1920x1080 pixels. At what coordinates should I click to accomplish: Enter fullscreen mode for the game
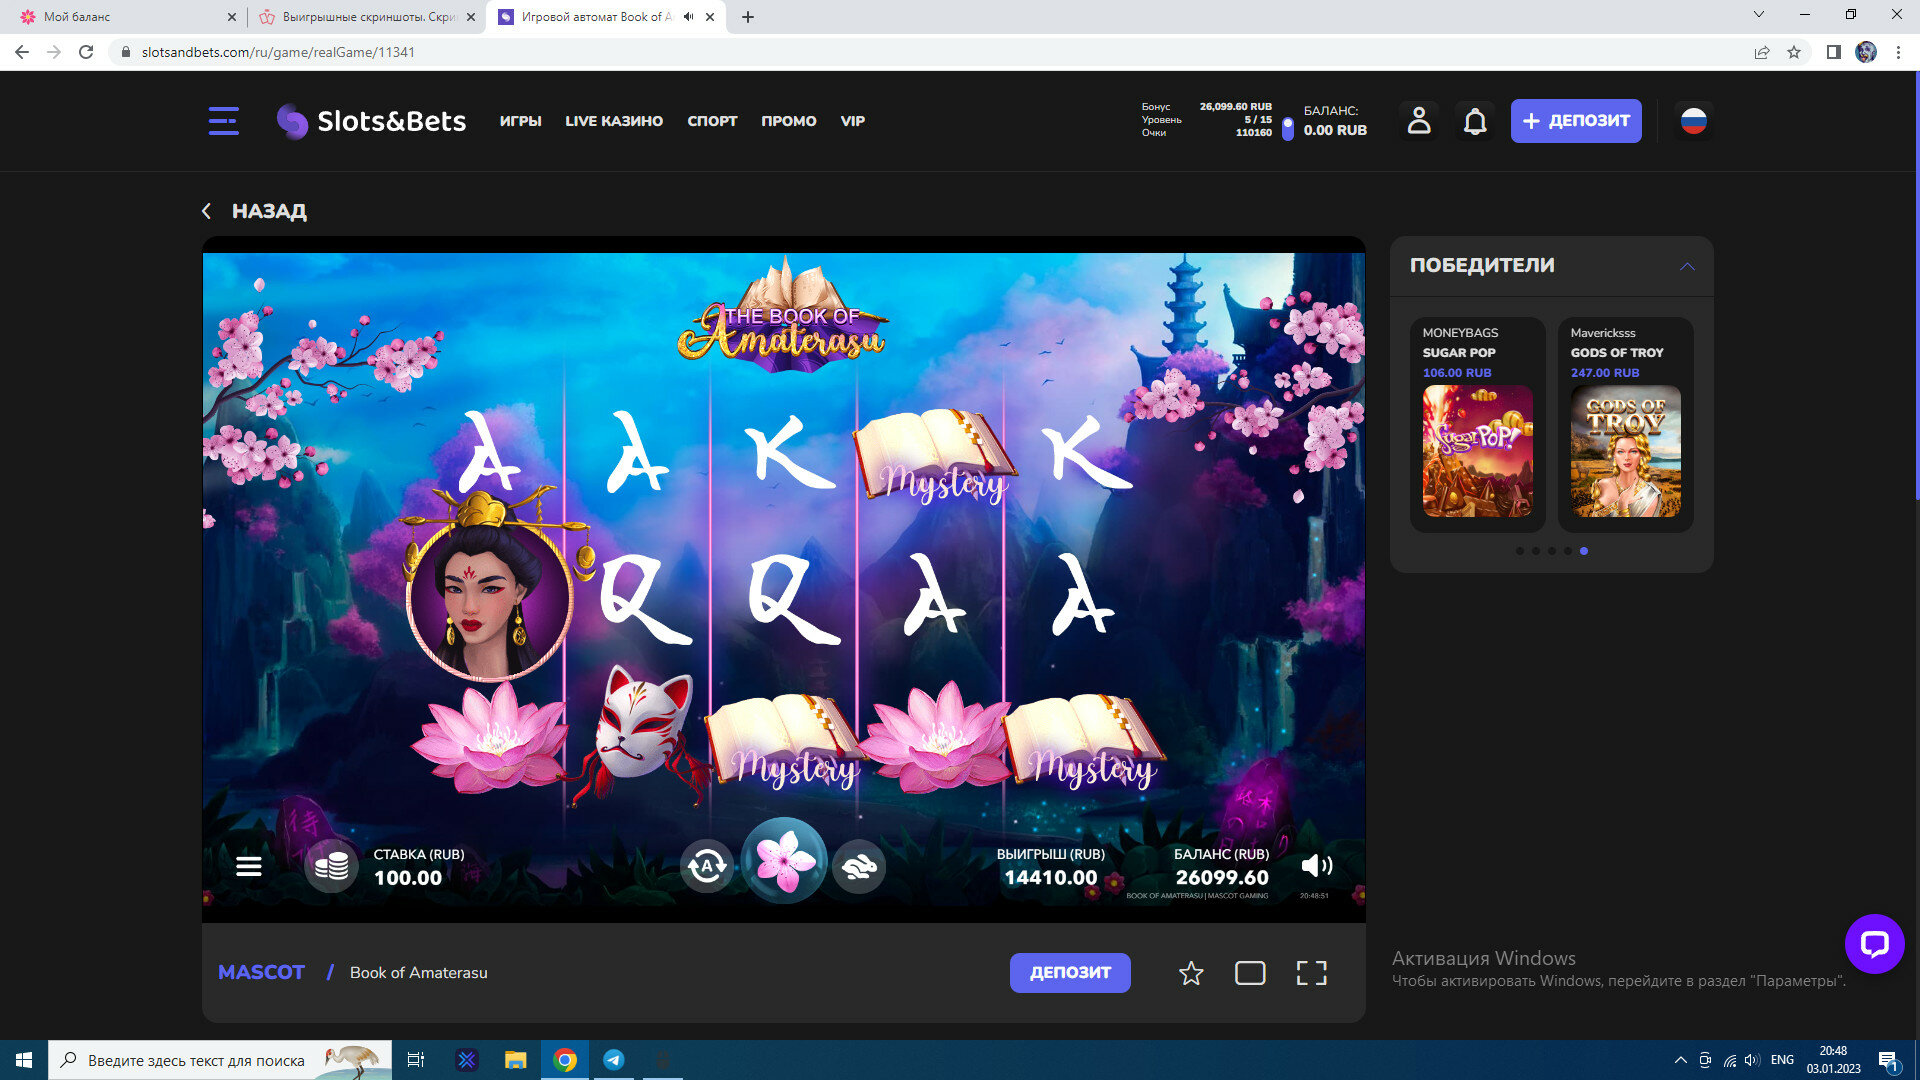tap(1311, 973)
